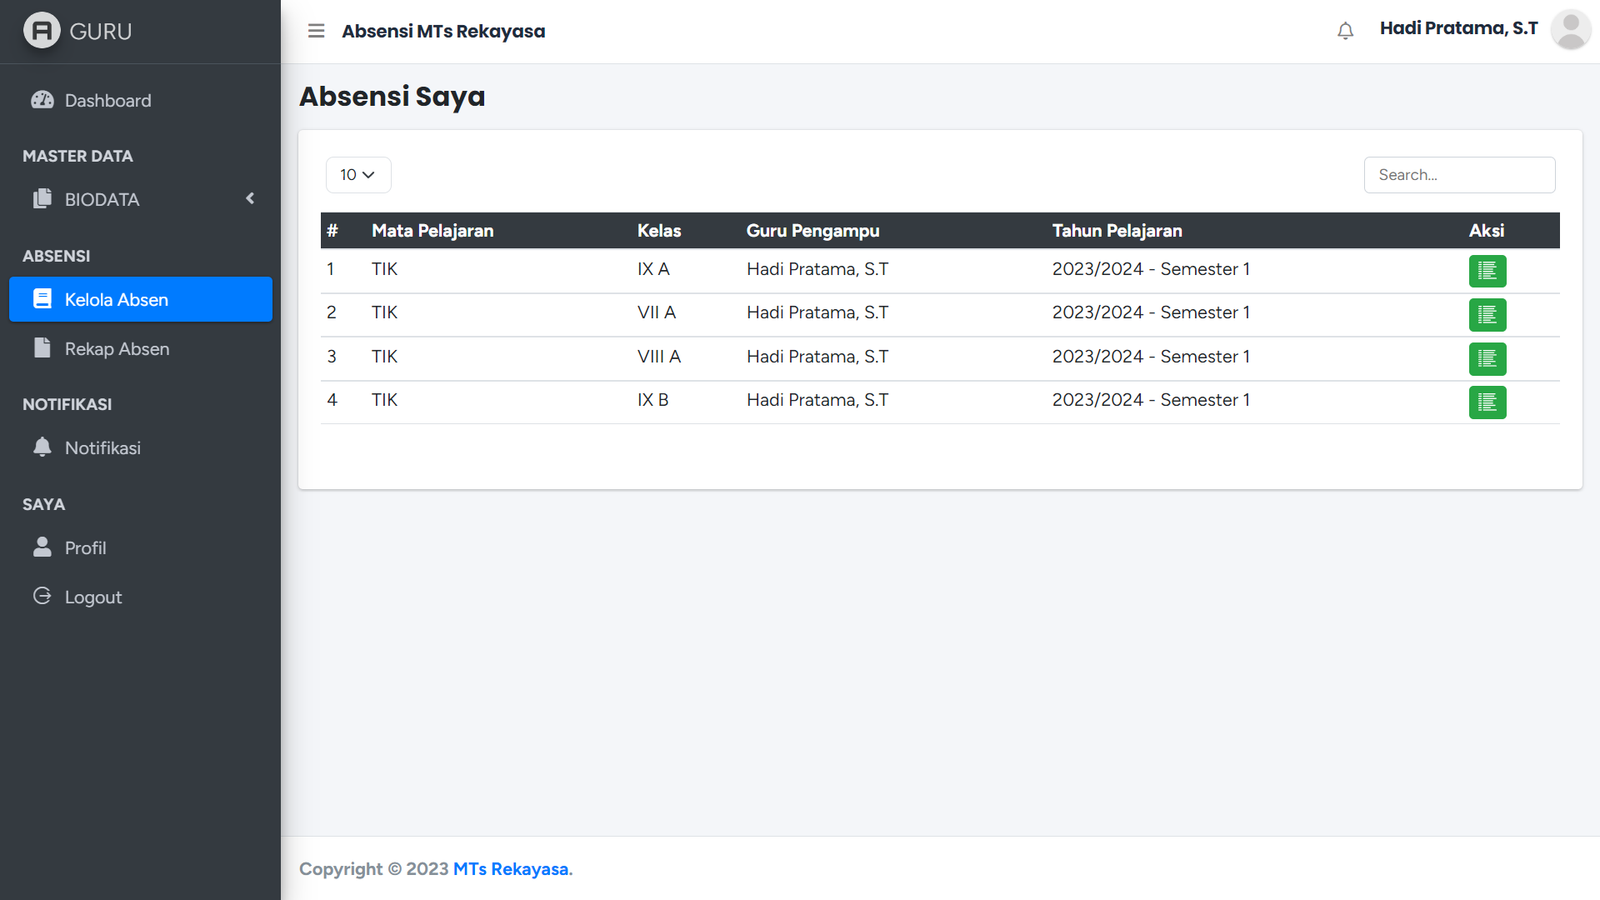Open attendance list for class VIII A
Viewport: 1600px width, 900px height.
click(x=1487, y=359)
